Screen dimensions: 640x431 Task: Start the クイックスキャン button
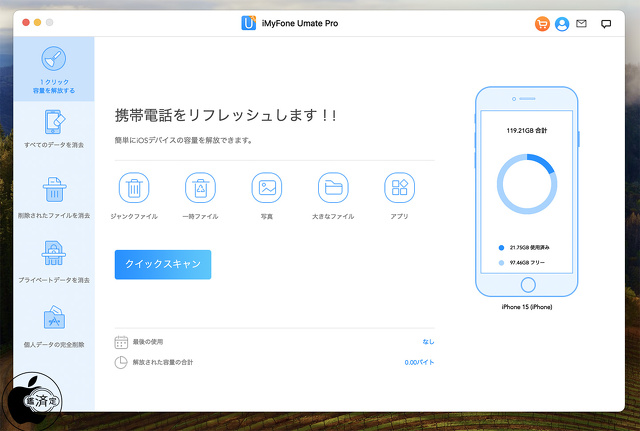coord(163,264)
